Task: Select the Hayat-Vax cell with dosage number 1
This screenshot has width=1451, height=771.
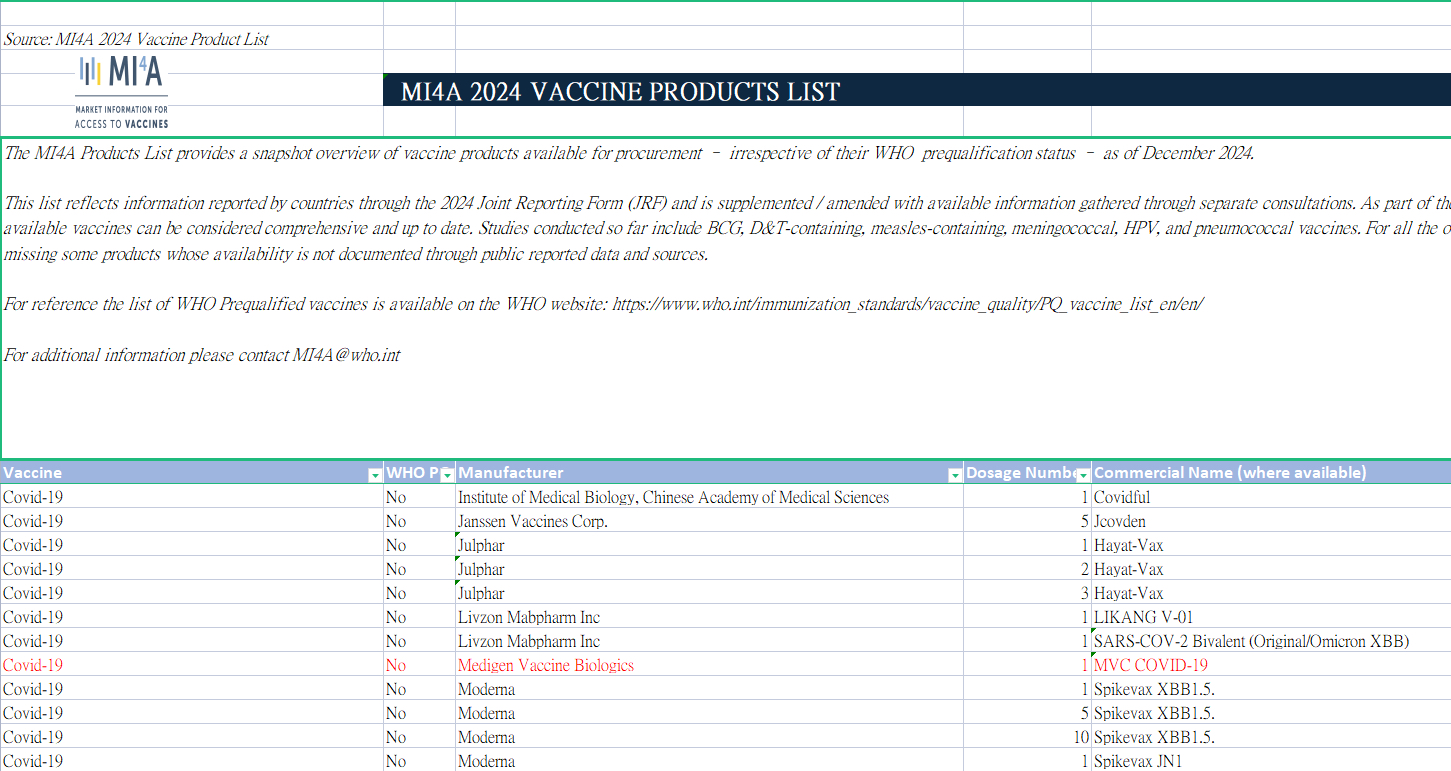Action: click(1272, 545)
